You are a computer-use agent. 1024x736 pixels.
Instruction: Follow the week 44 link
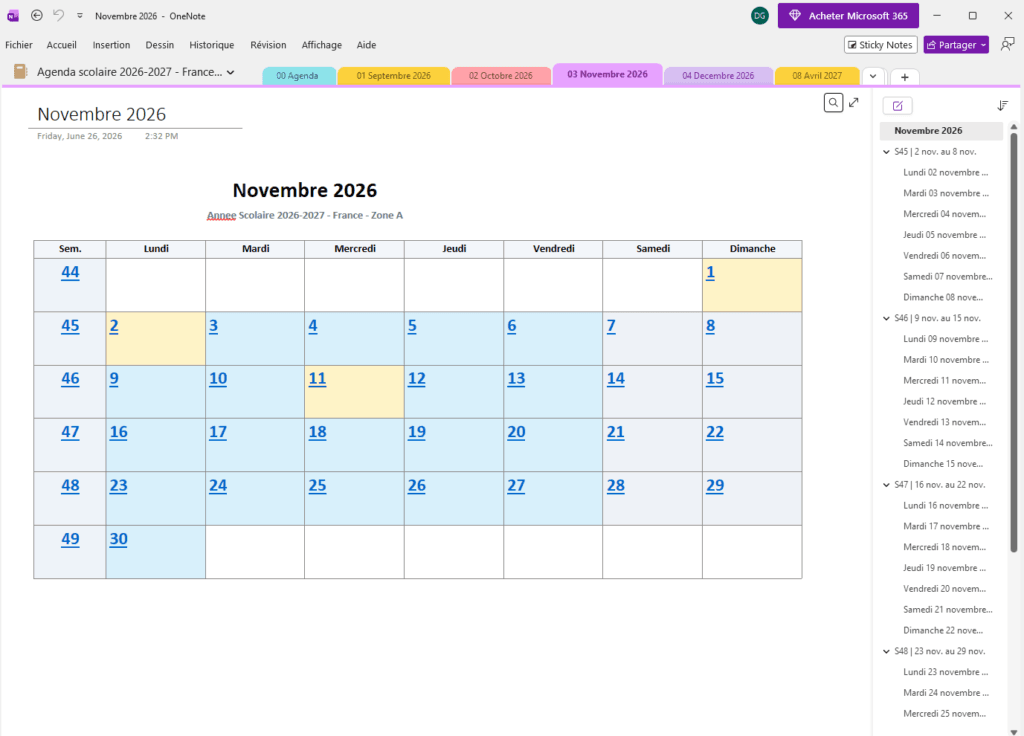[70, 272]
